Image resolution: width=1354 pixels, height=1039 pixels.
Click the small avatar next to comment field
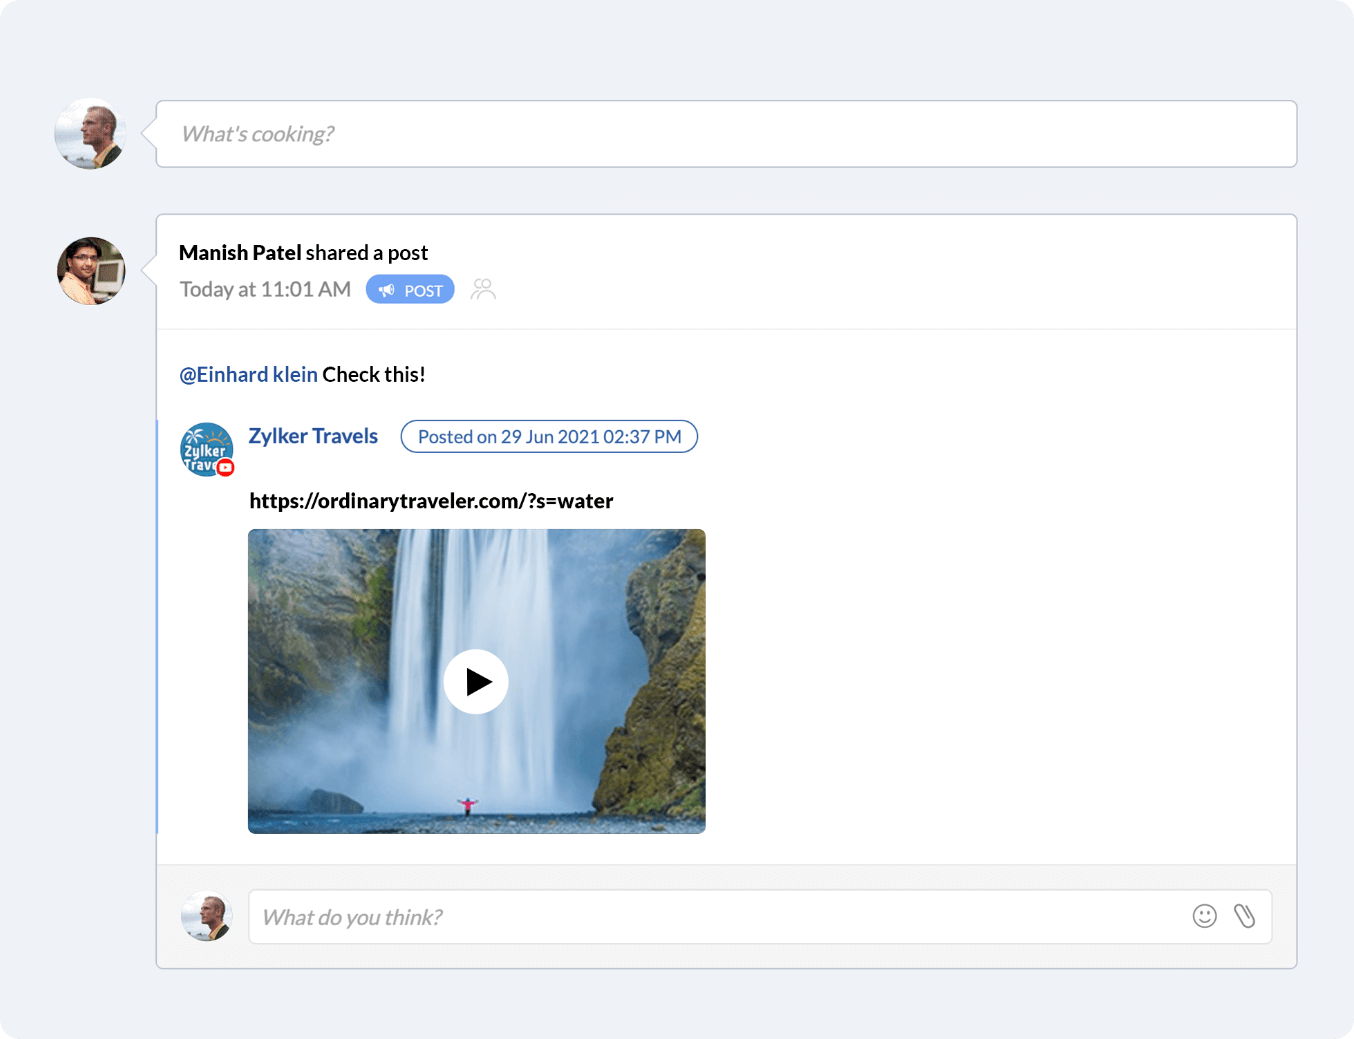[x=207, y=916]
